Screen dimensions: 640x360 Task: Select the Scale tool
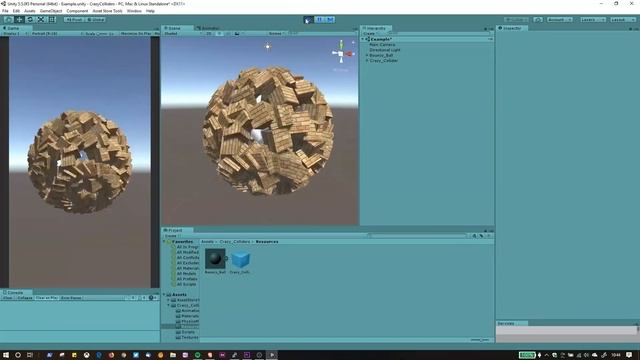point(41,20)
